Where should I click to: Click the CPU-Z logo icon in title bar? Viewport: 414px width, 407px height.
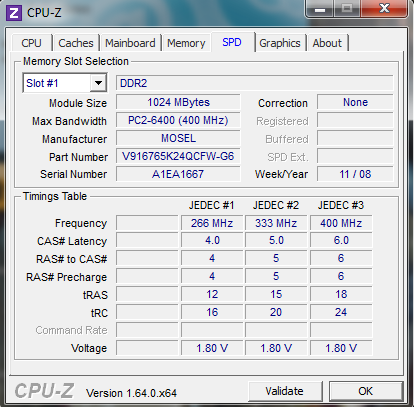click(x=14, y=13)
